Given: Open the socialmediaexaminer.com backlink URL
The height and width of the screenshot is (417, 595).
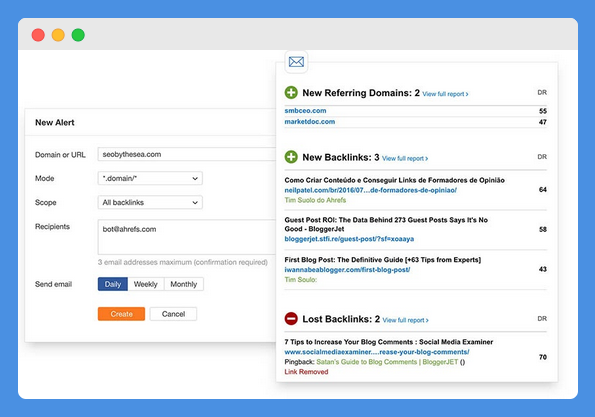Looking at the screenshot, I should click(377, 352).
